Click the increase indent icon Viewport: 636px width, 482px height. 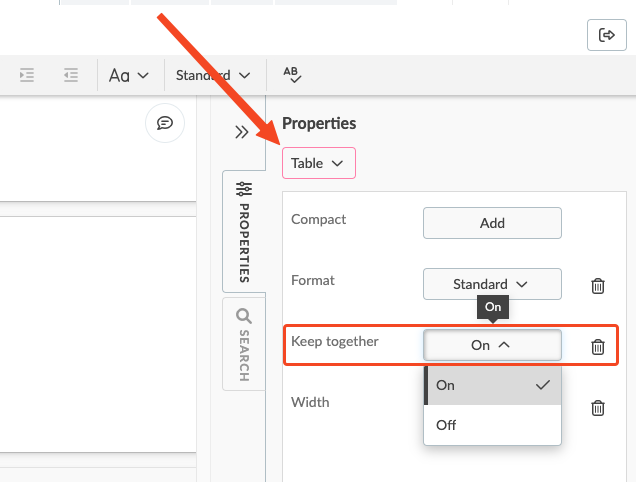(x=27, y=75)
